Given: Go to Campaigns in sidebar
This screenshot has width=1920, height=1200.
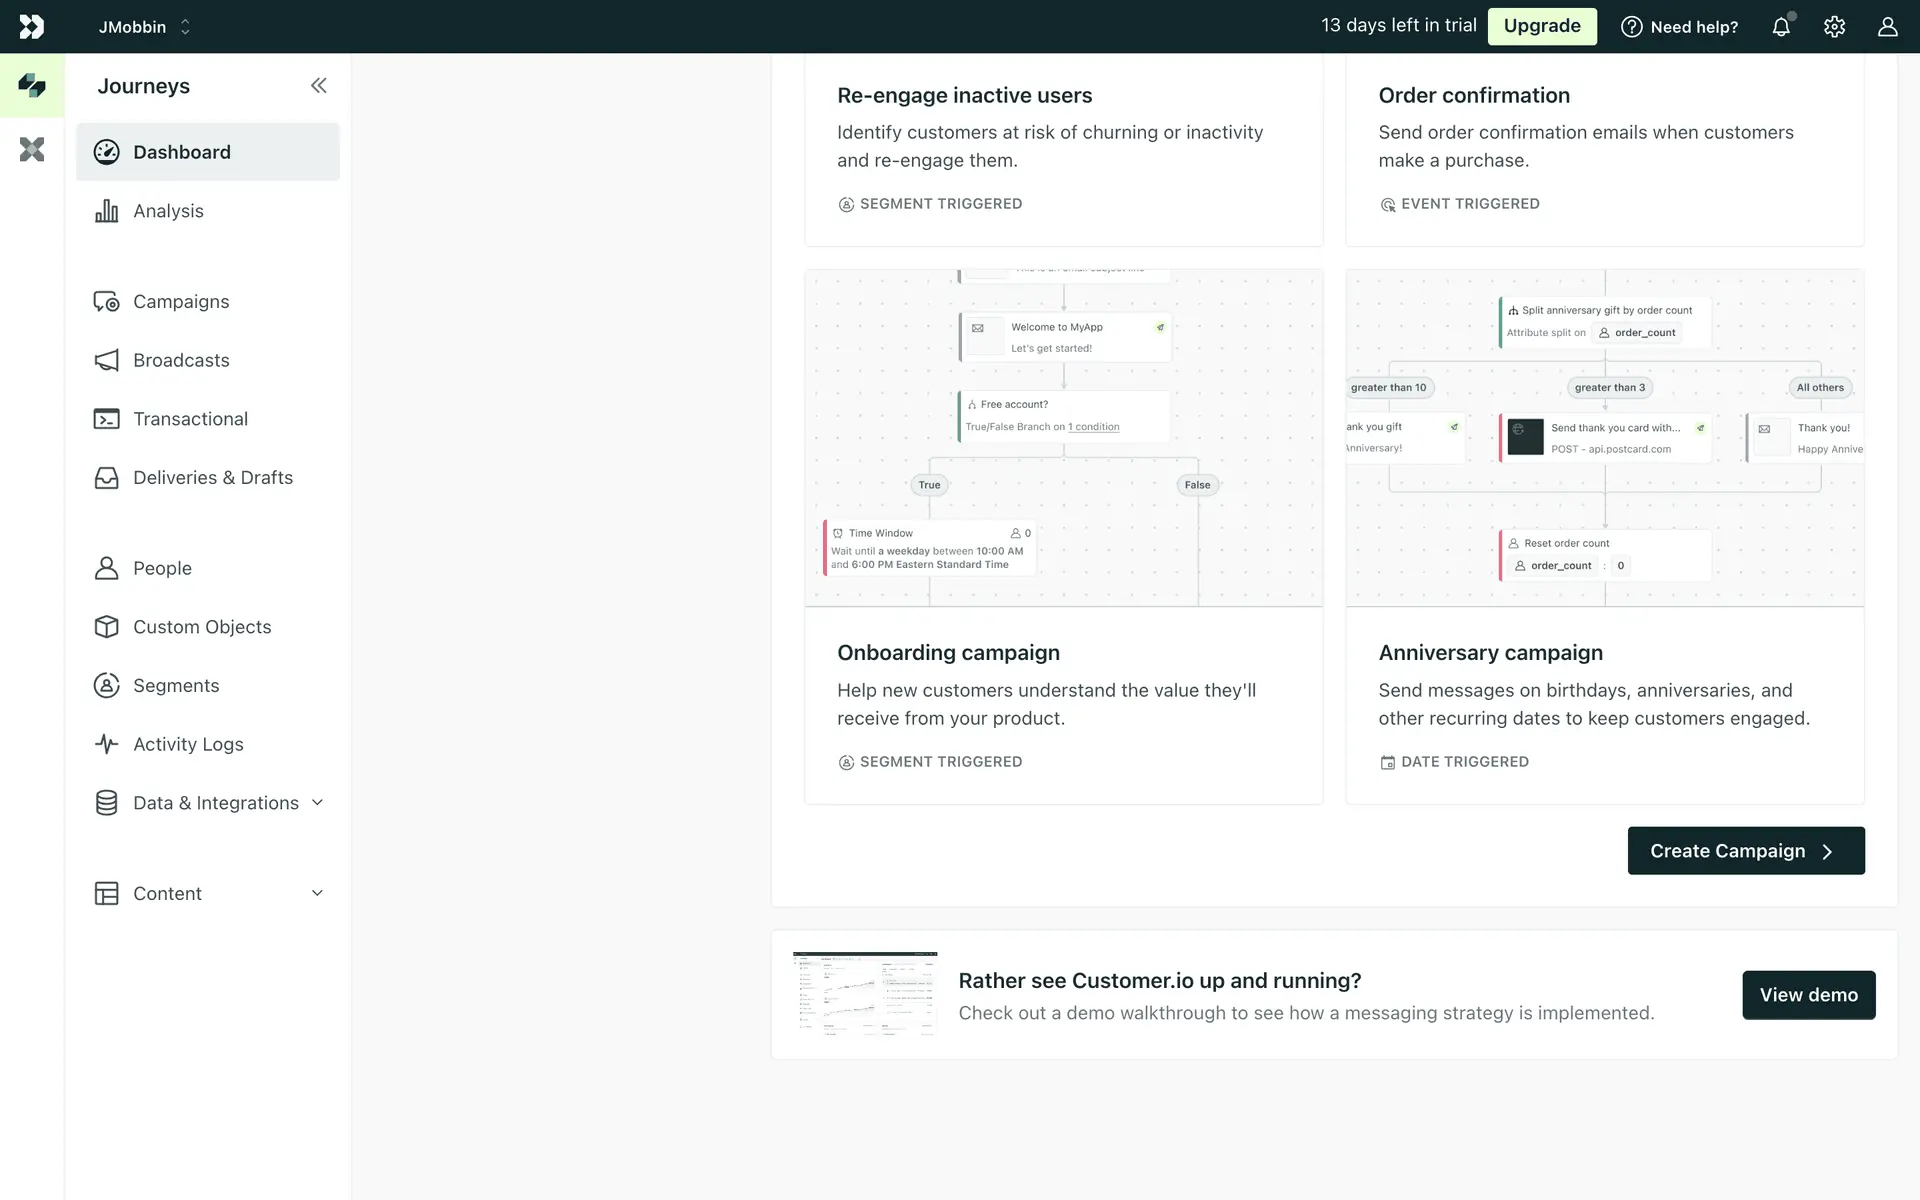Looking at the screenshot, I should click(x=181, y=302).
